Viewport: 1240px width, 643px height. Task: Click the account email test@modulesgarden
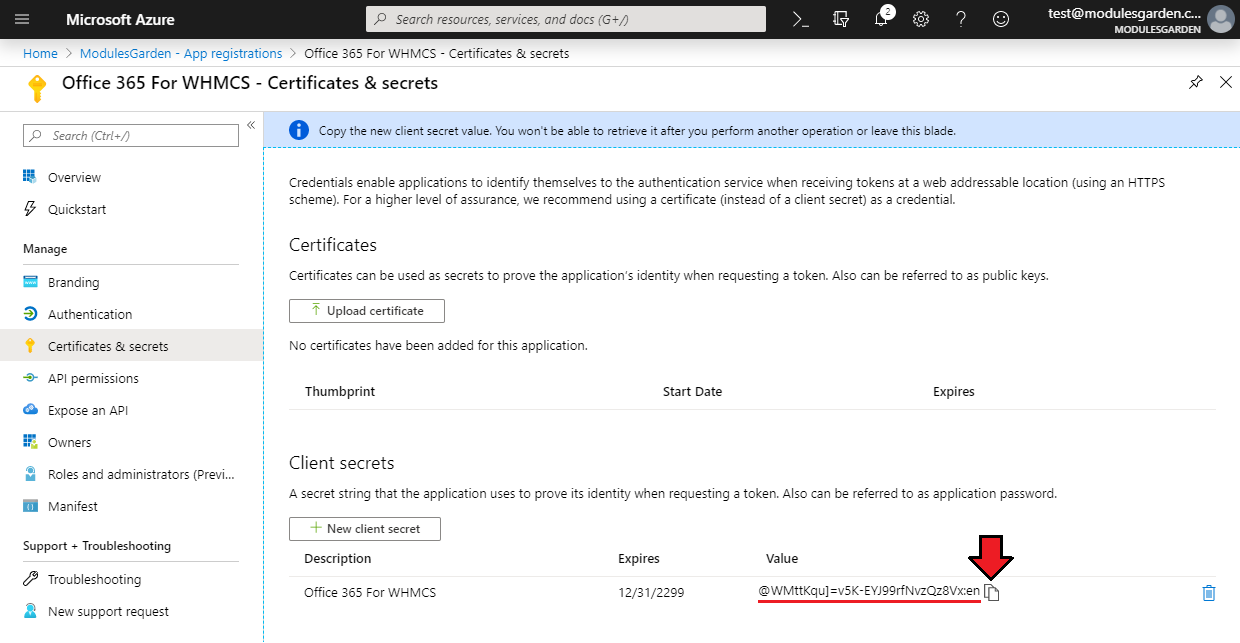1124,13
